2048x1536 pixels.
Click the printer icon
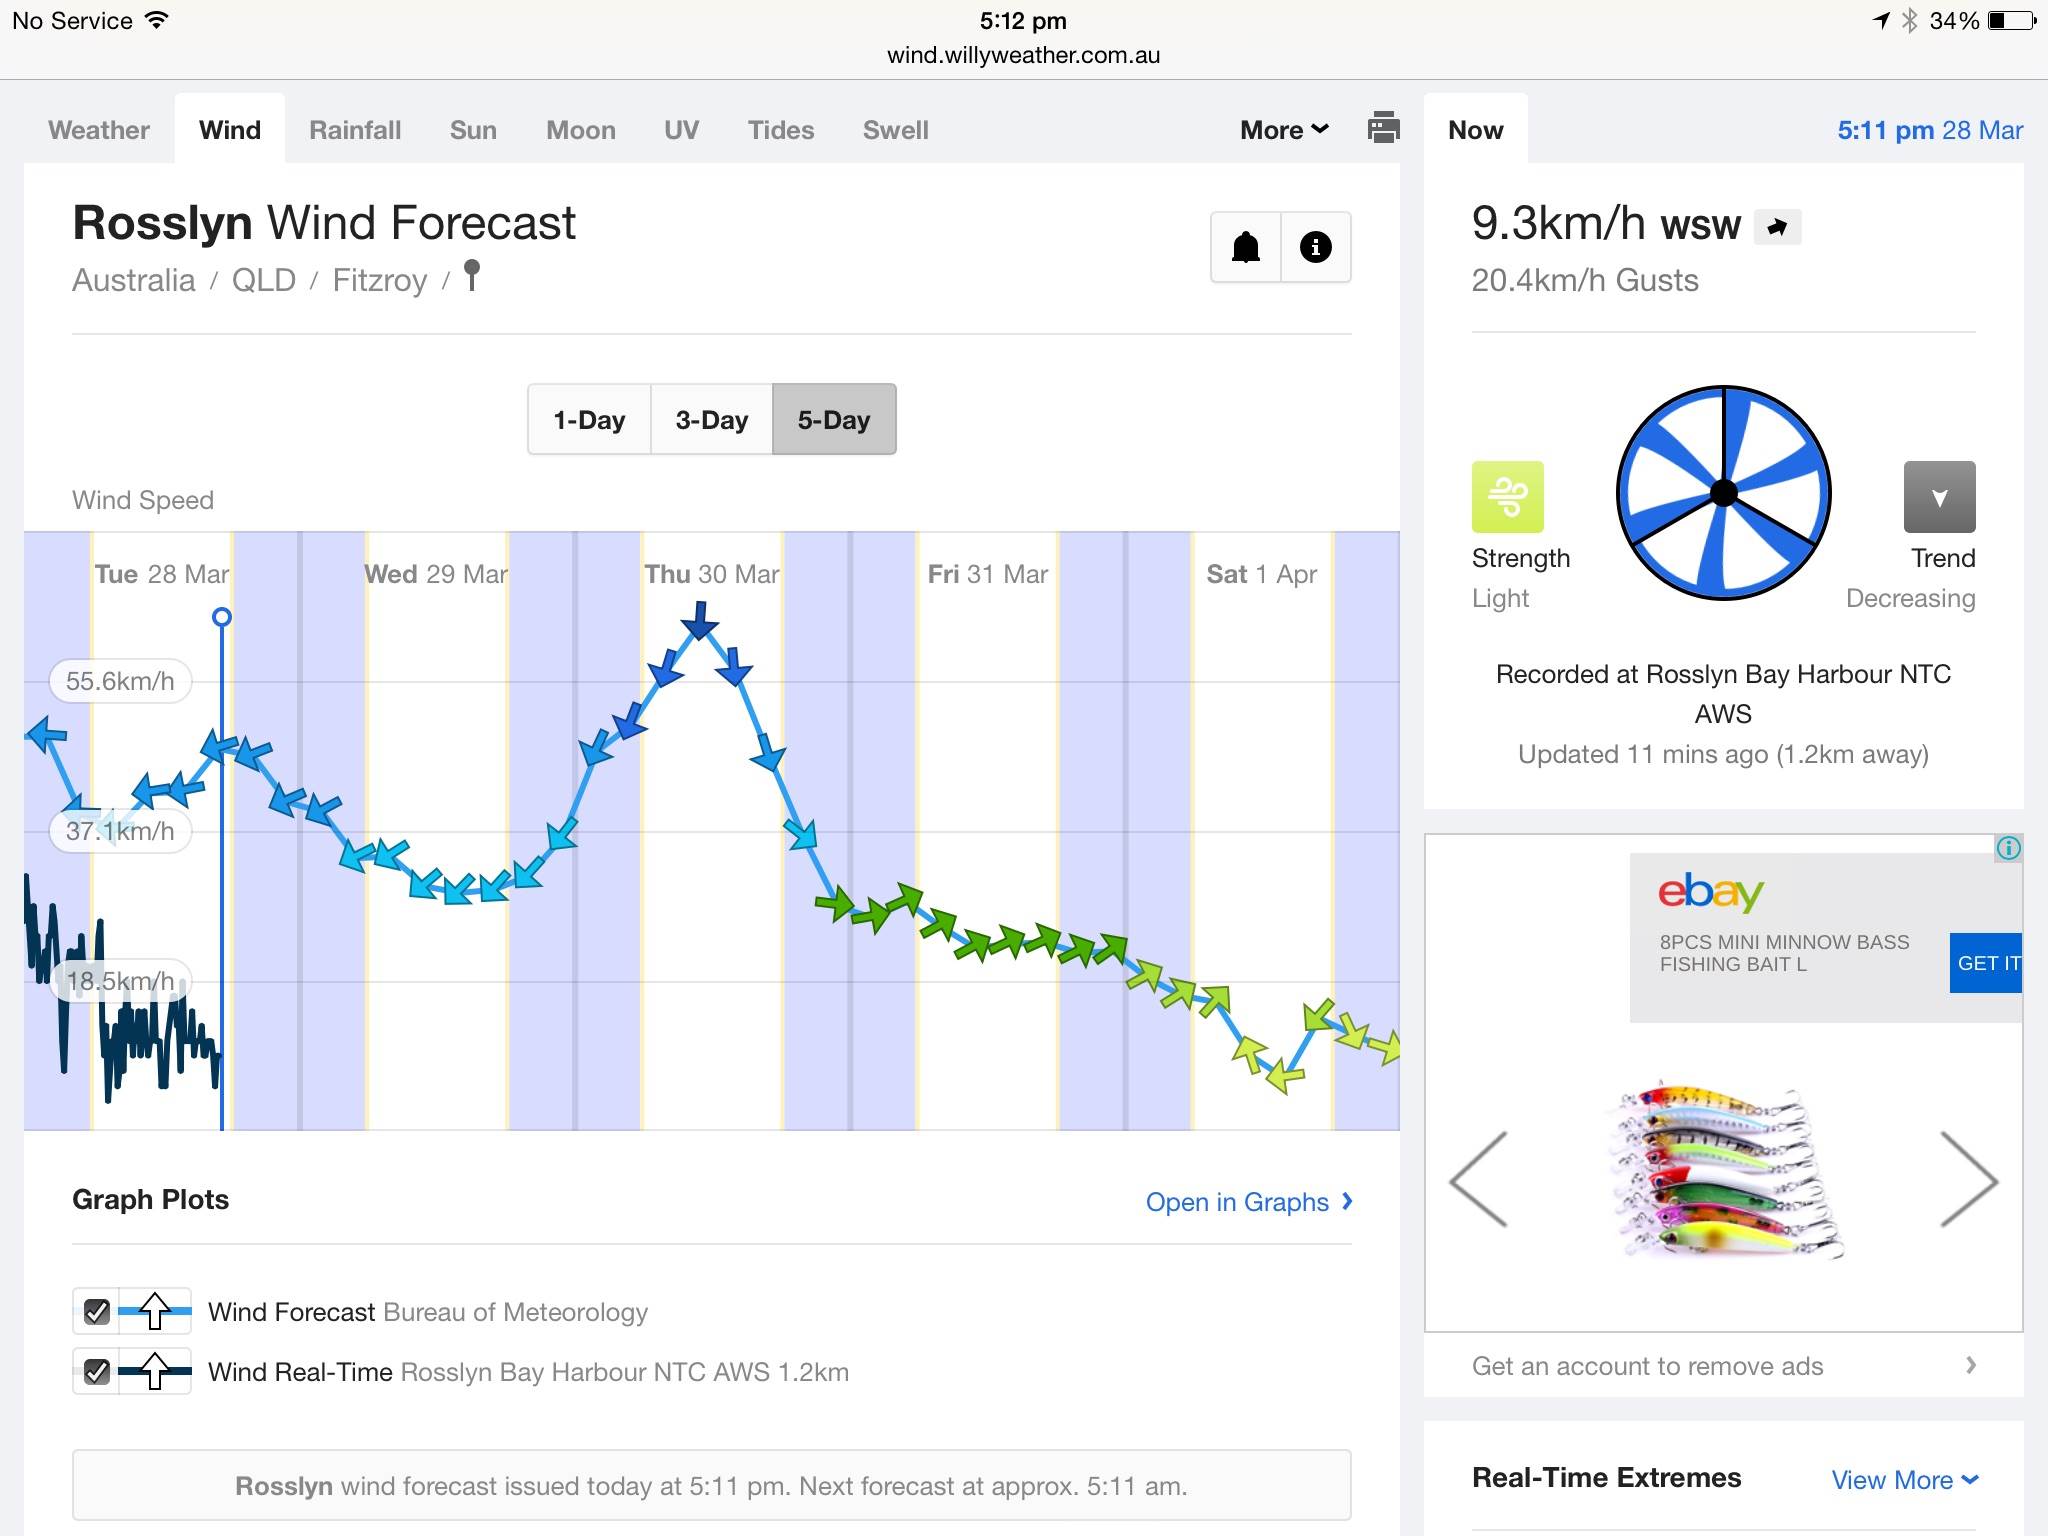(1383, 128)
